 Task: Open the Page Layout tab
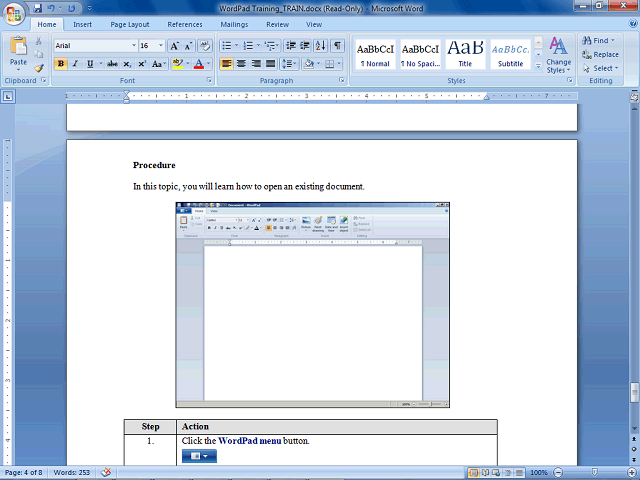[130, 24]
